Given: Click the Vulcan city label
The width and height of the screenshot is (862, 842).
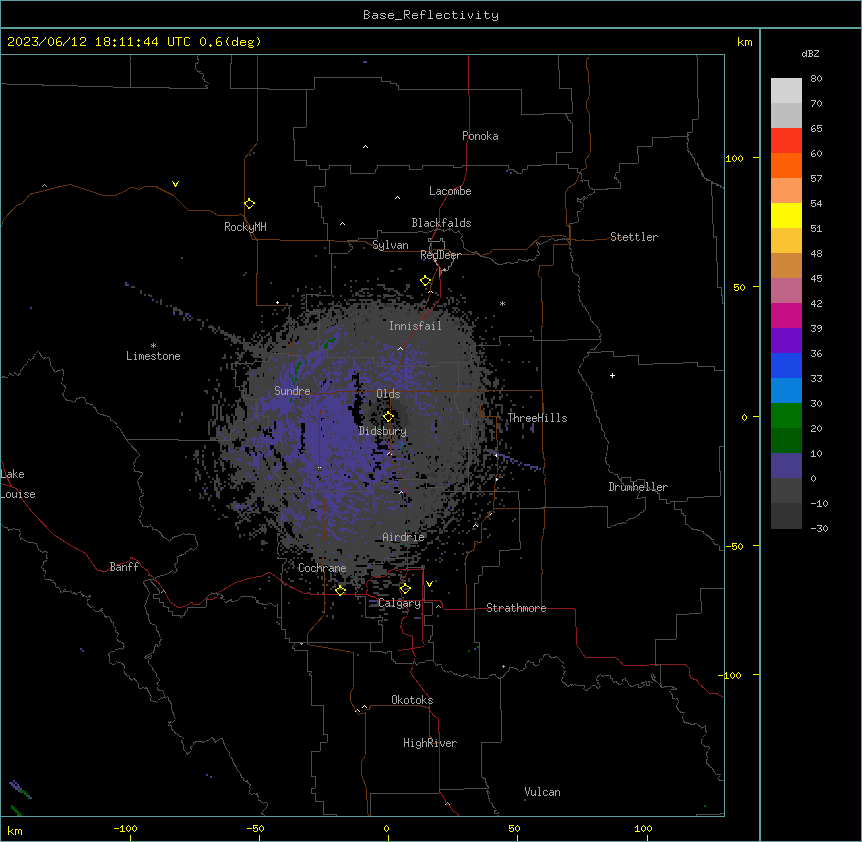Looking at the screenshot, I should 542,792.
